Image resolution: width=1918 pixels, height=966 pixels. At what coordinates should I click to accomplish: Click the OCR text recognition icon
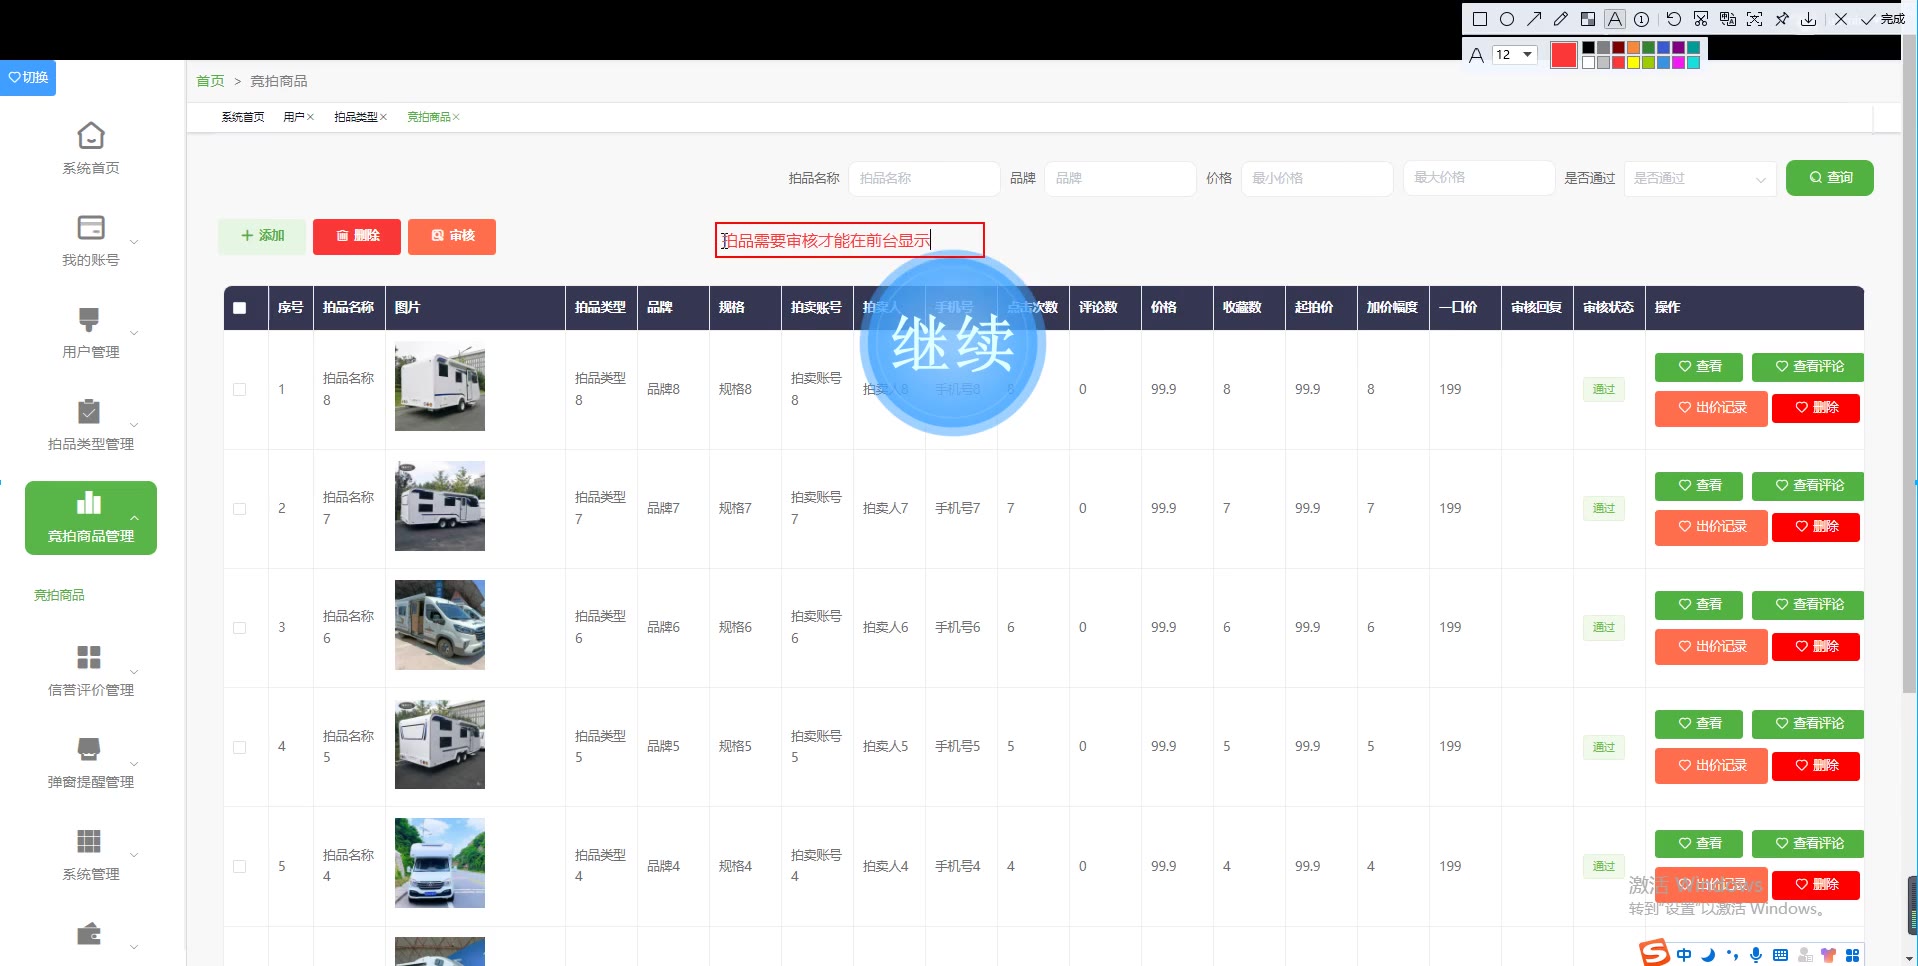pos(1755,19)
